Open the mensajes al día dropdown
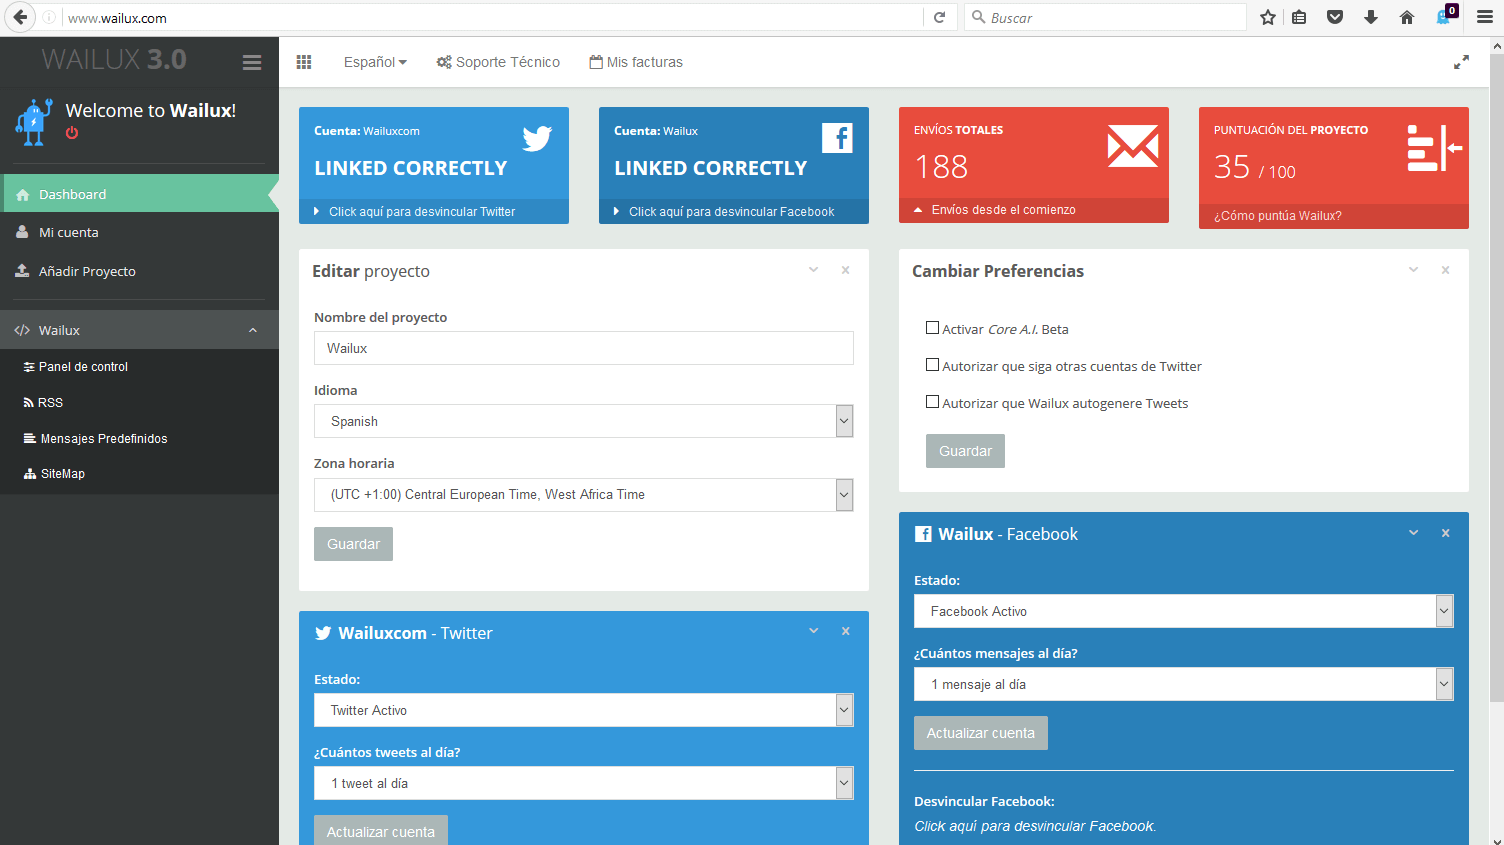Image resolution: width=1504 pixels, height=845 pixels. click(1184, 684)
